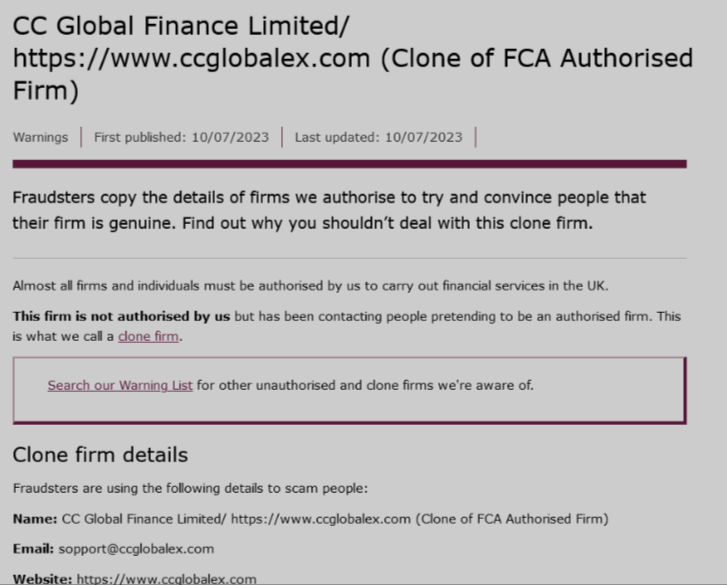Click the "CC Global Finance Limited/" page title
The height and width of the screenshot is (585, 727).
(x=181, y=25)
